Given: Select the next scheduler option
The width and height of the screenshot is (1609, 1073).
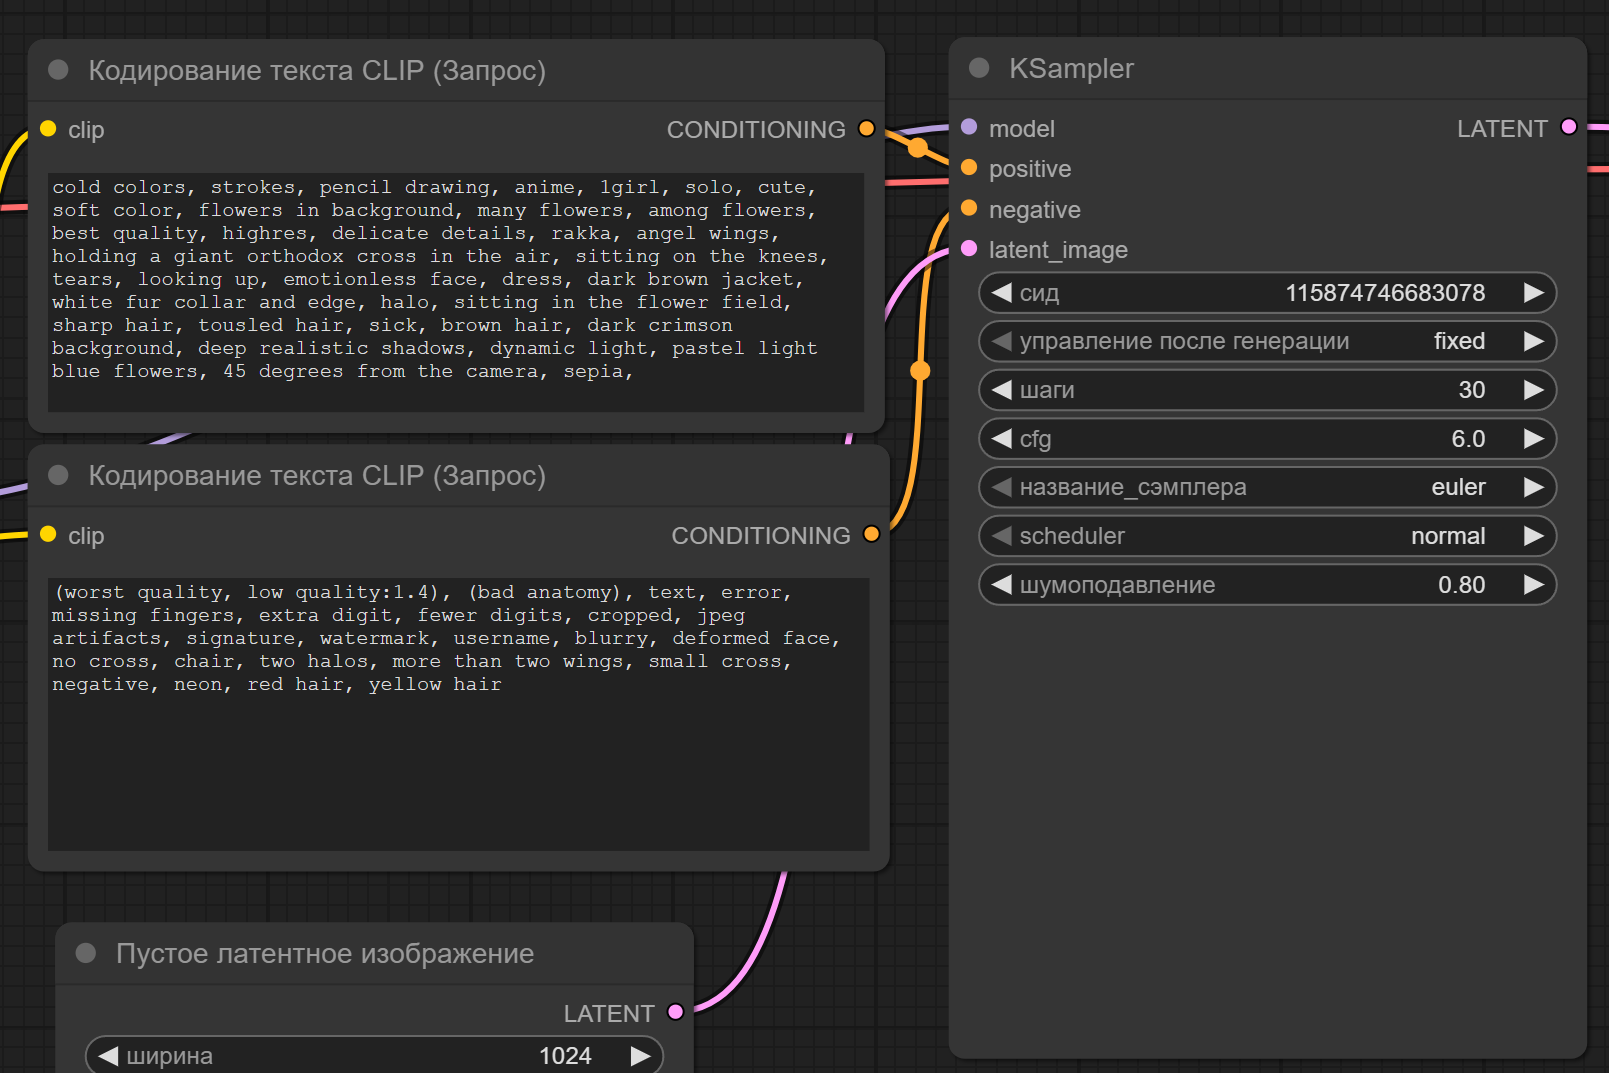Looking at the screenshot, I should (1533, 536).
